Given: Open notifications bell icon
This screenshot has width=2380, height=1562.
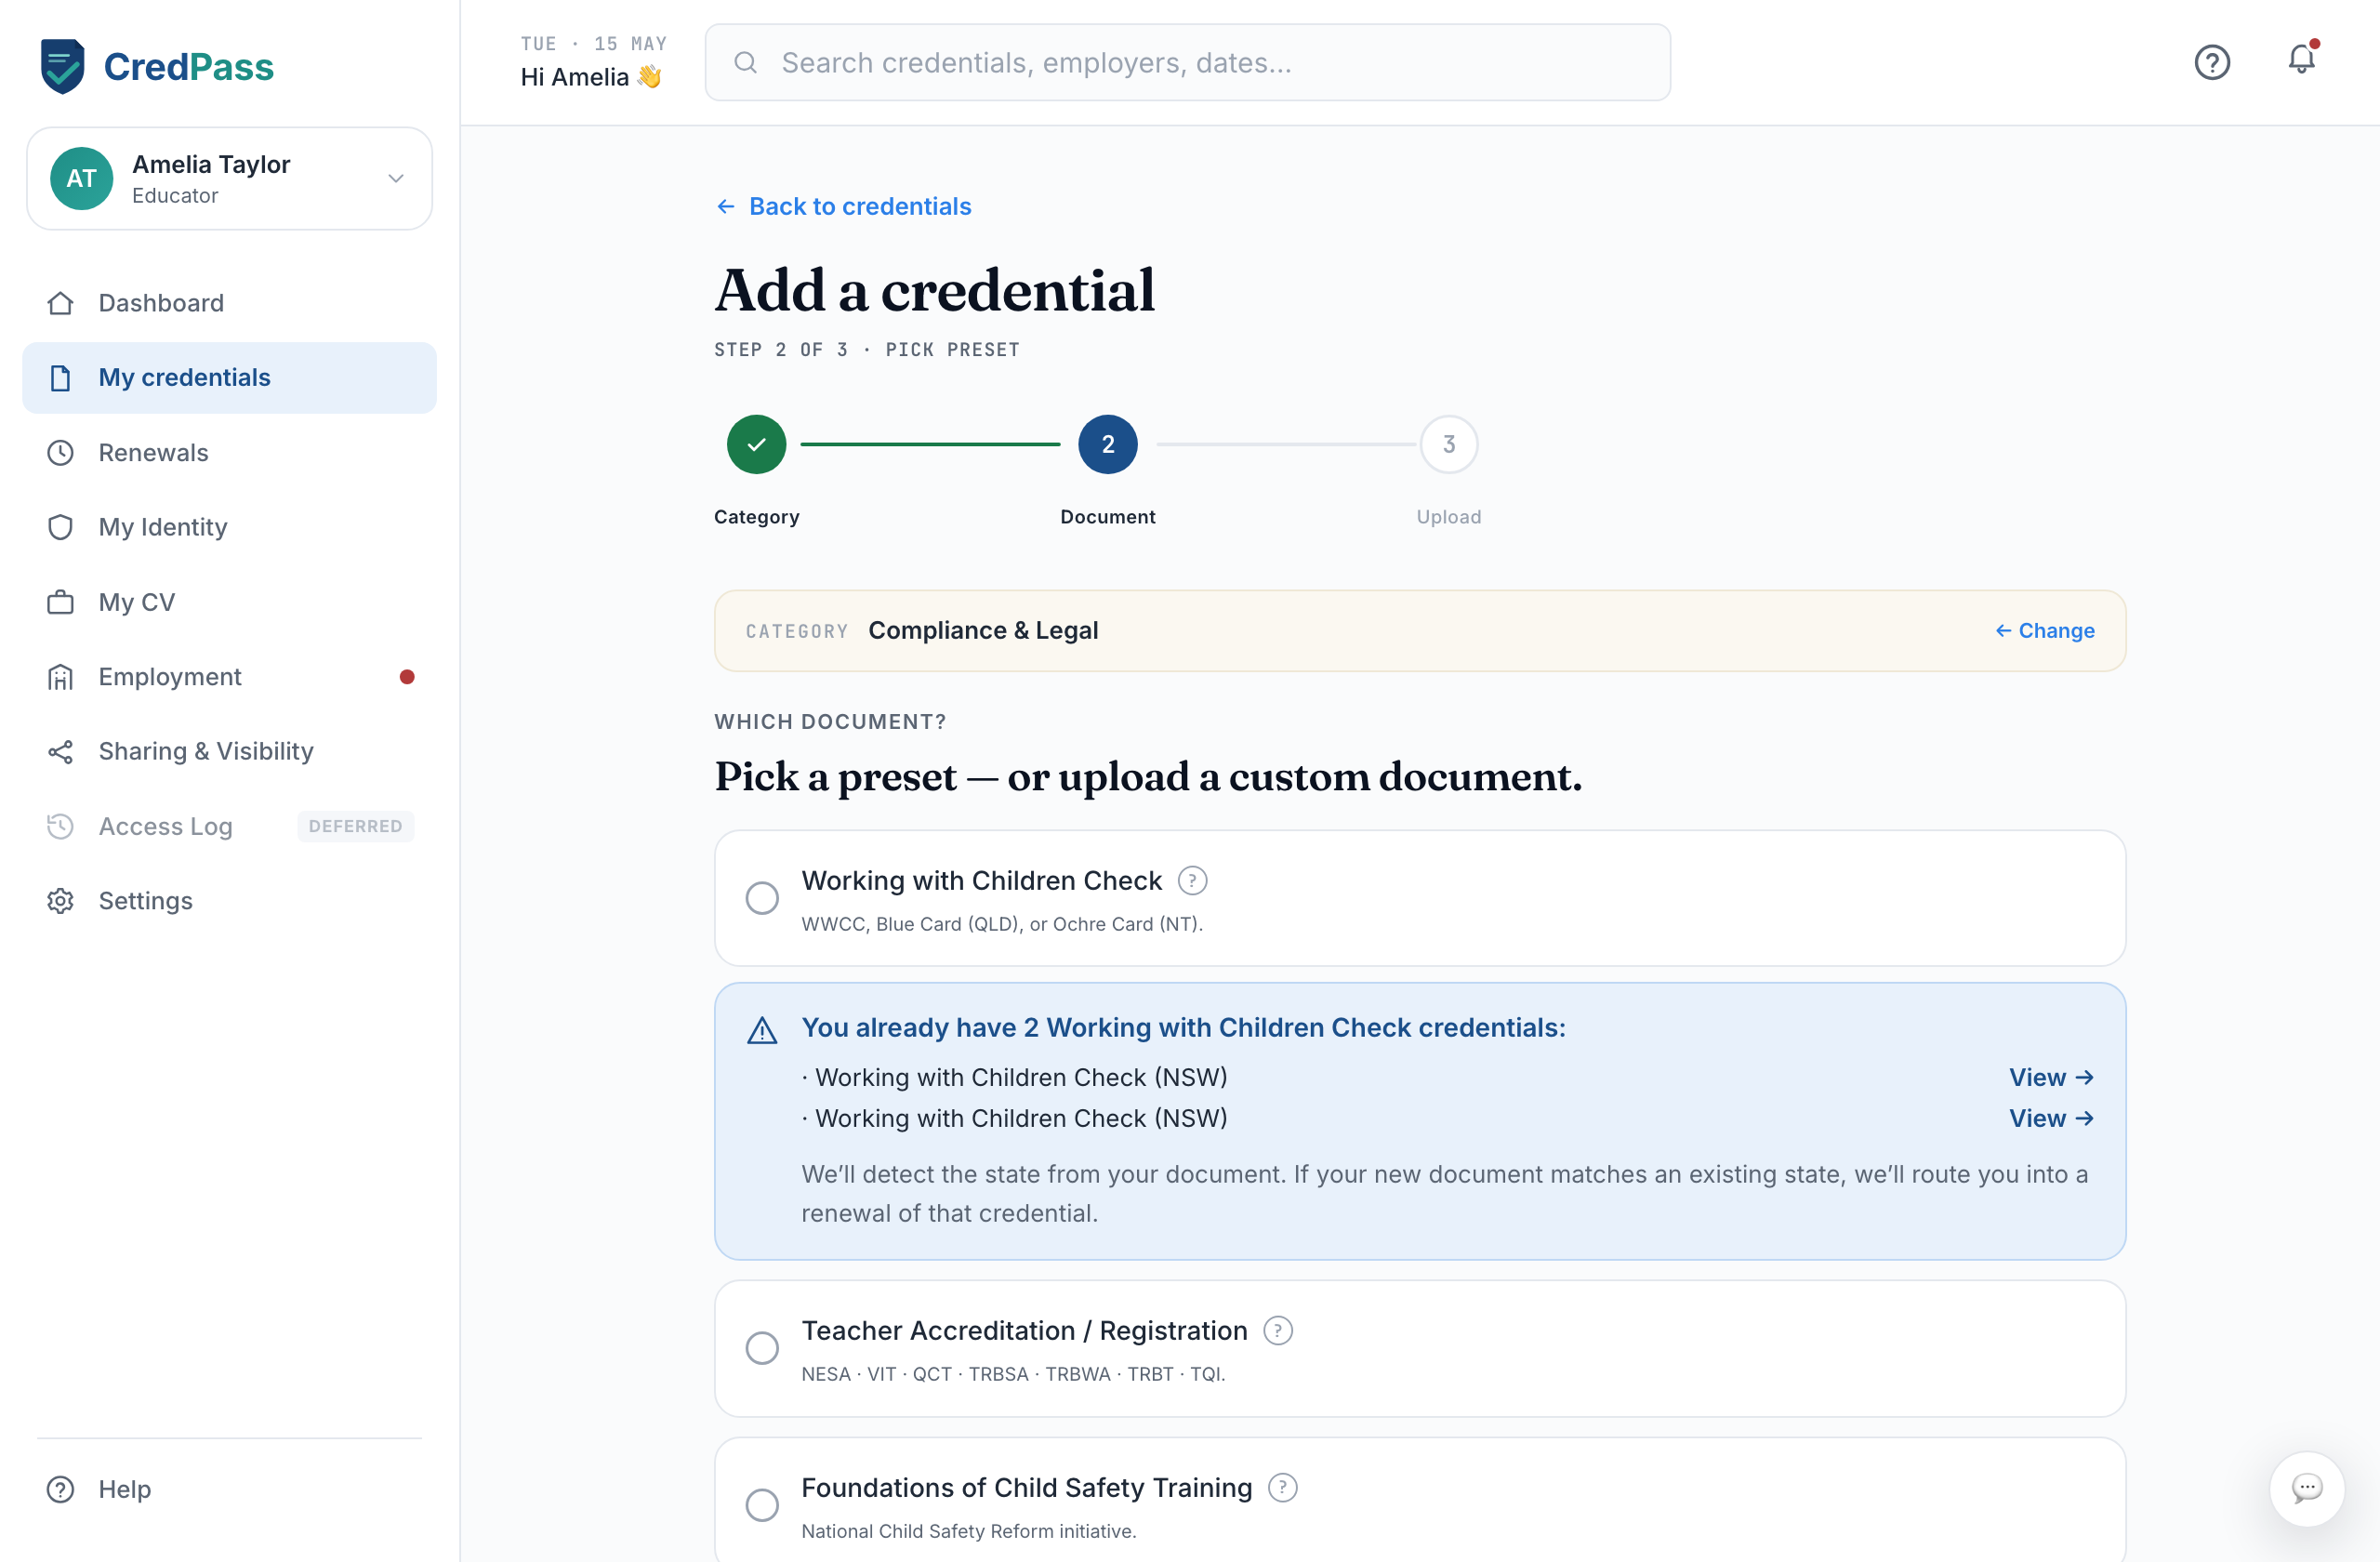Looking at the screenshot, I should (x=2302, y=60).
